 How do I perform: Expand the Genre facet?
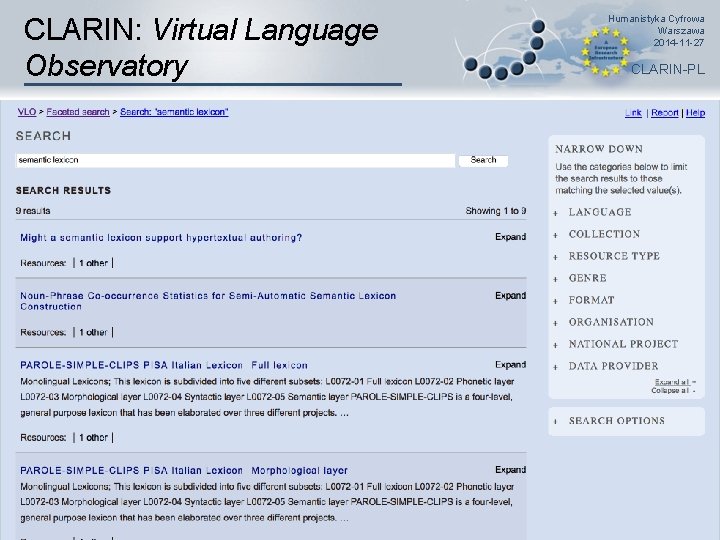point(587,278)
